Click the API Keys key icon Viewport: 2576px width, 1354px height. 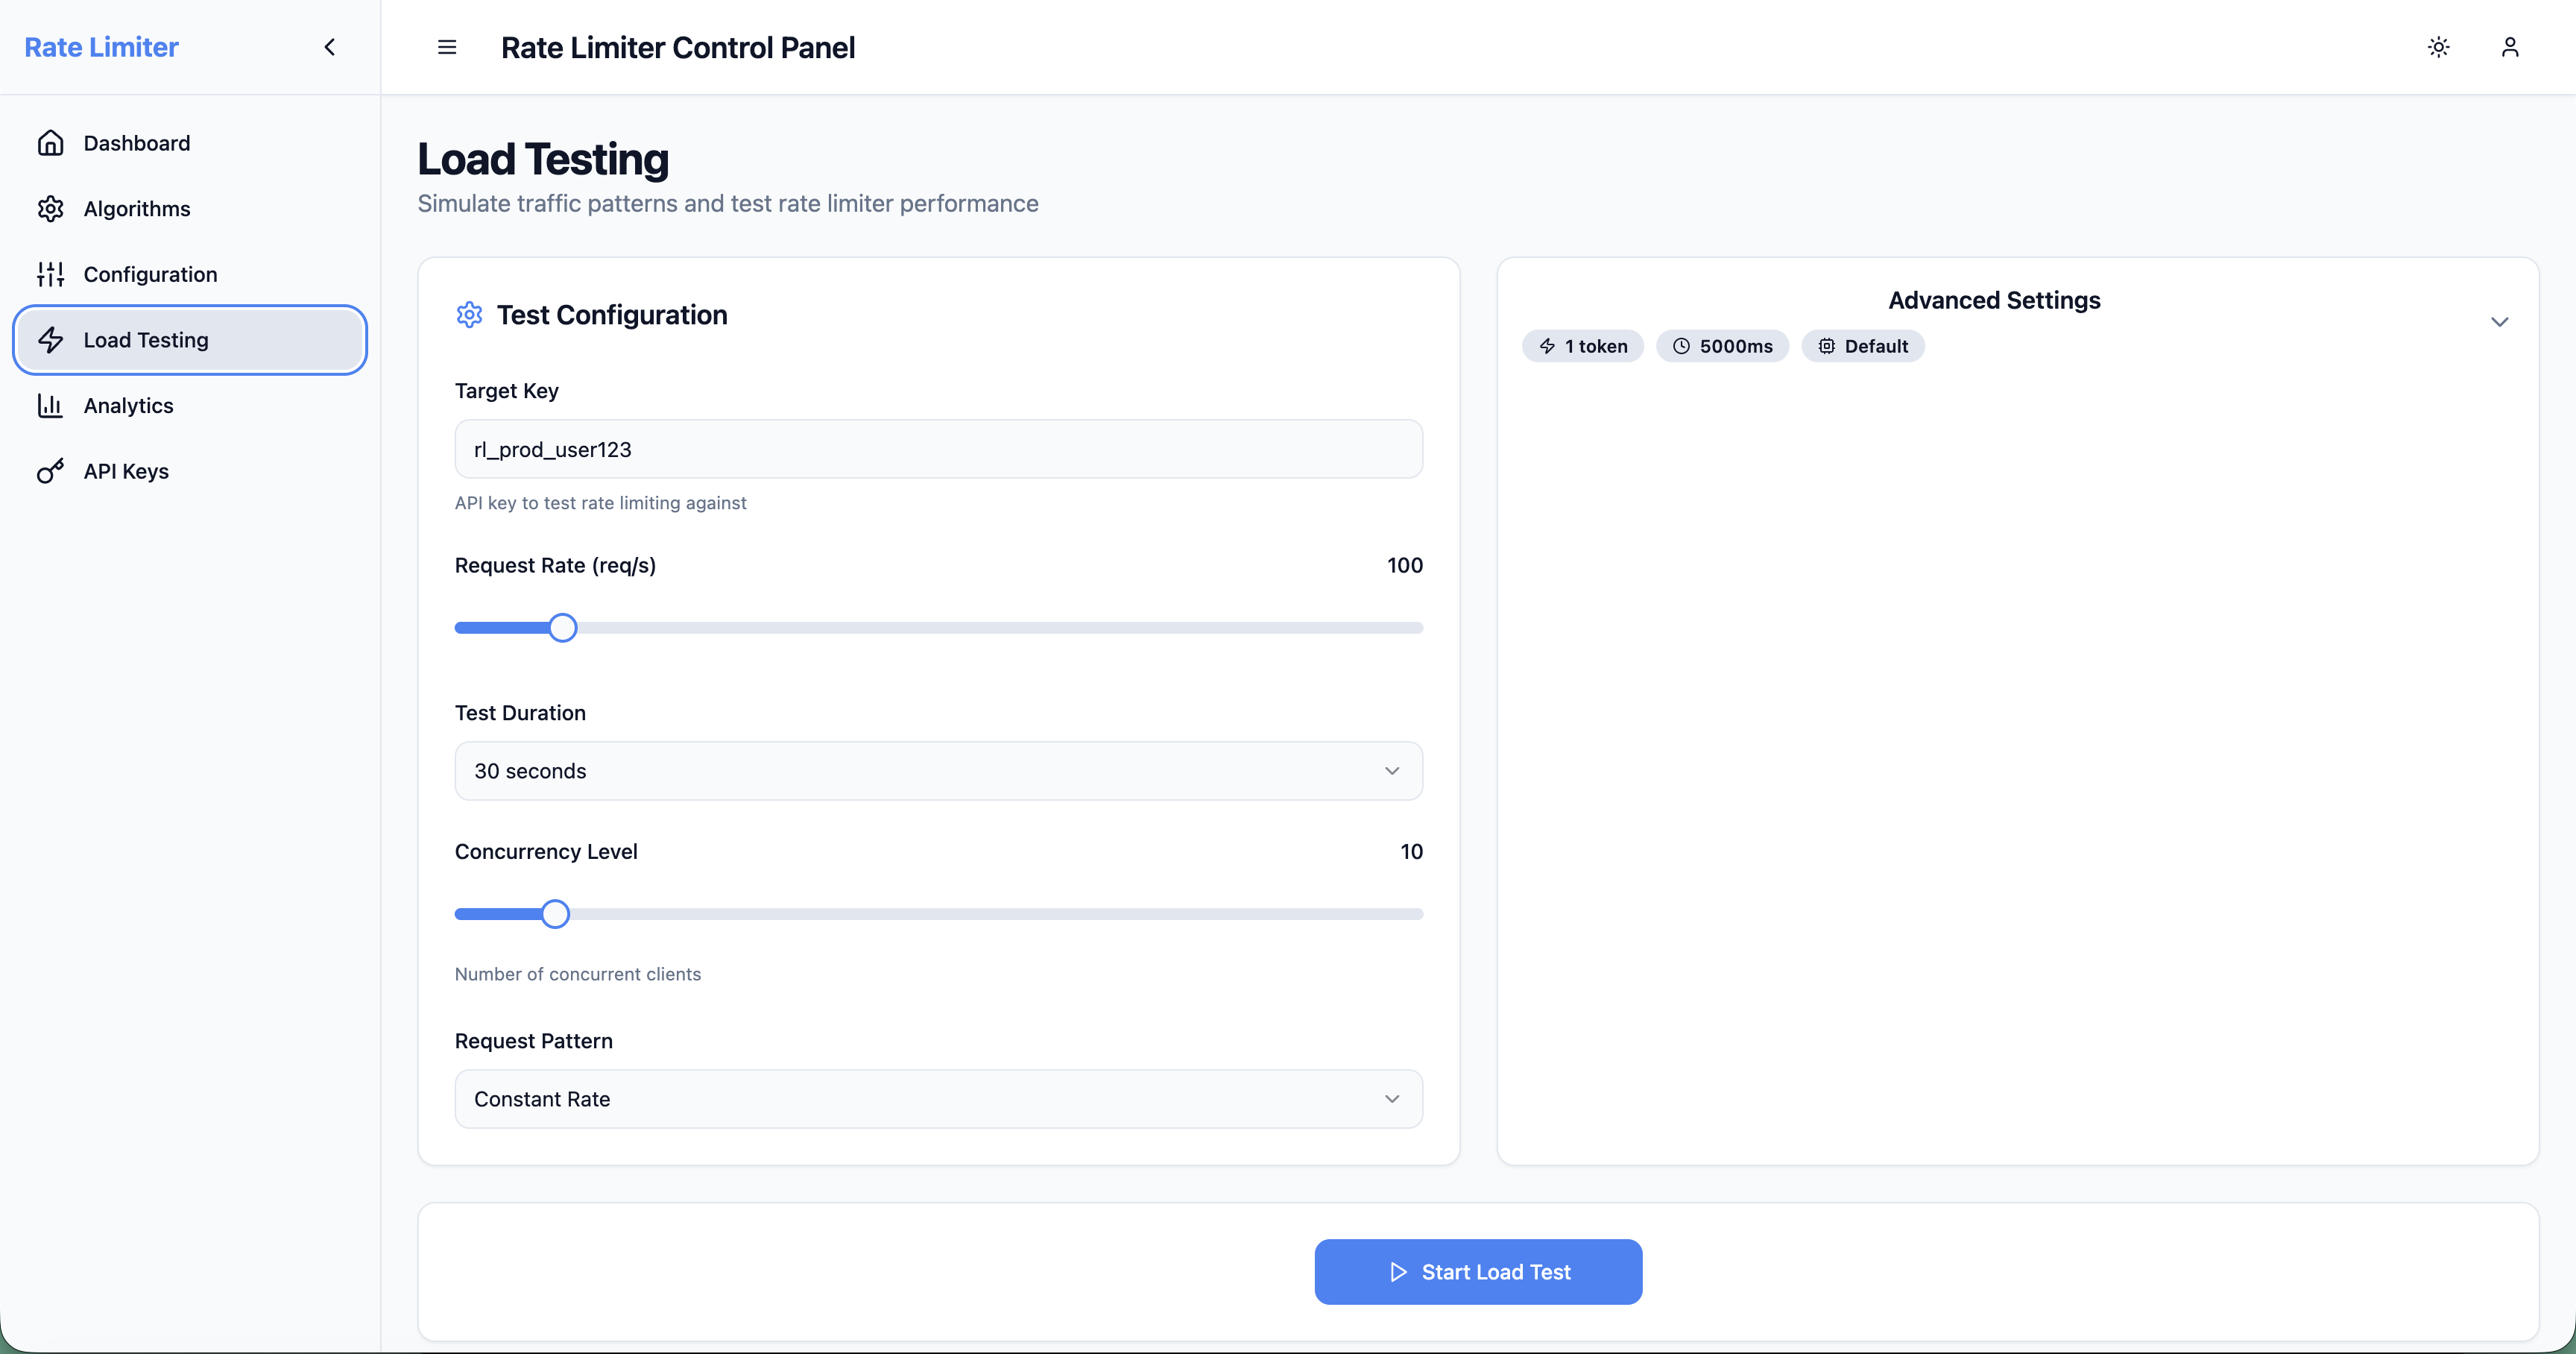[x=50, y=471]
